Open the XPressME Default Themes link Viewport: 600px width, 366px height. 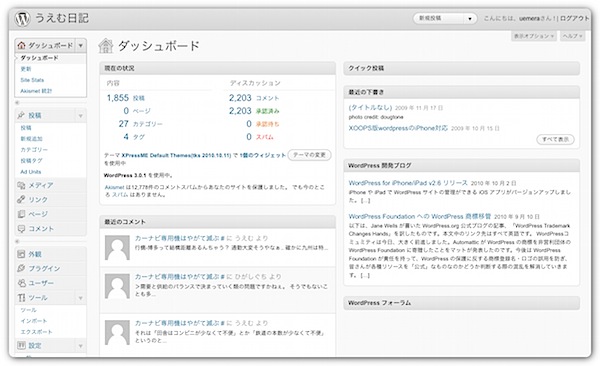[x=176, y=155]
